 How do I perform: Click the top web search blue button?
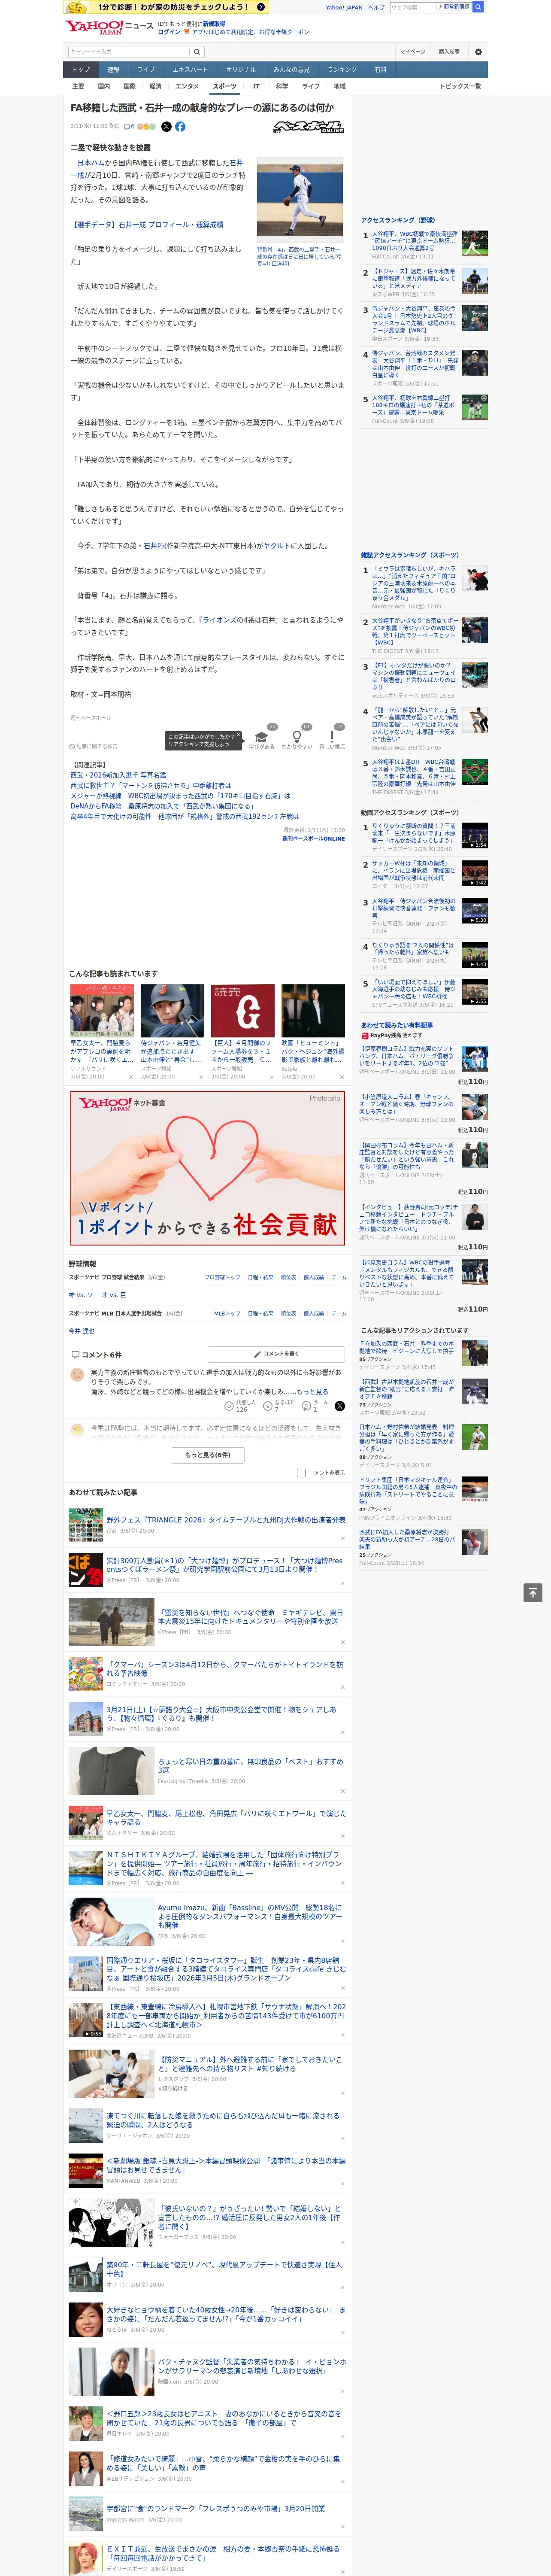tap(478, 7)
